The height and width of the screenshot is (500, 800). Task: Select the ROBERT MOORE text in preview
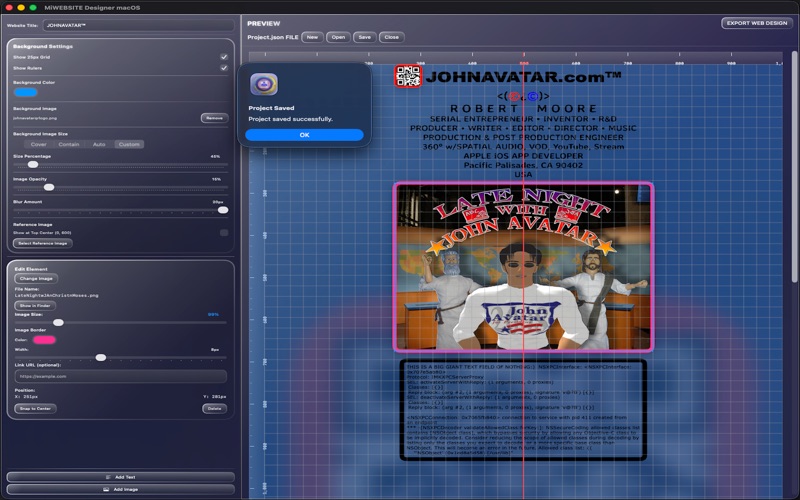(523, 109)
